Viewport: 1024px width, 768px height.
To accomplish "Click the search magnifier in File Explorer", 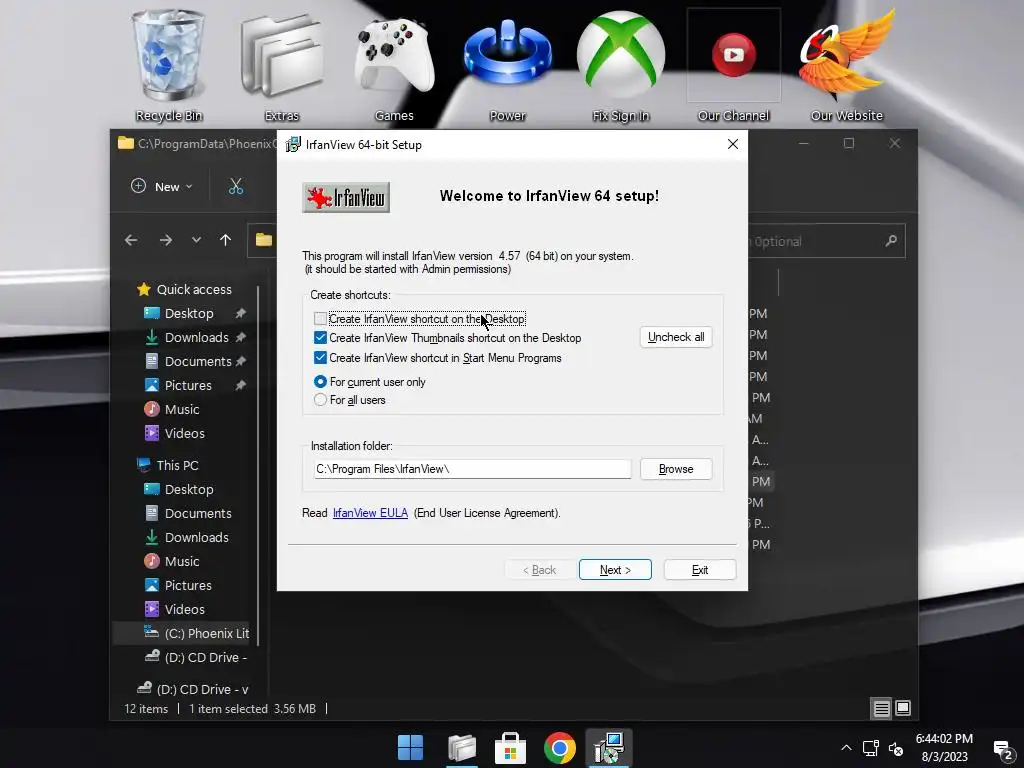I will [x=891, y=241].
